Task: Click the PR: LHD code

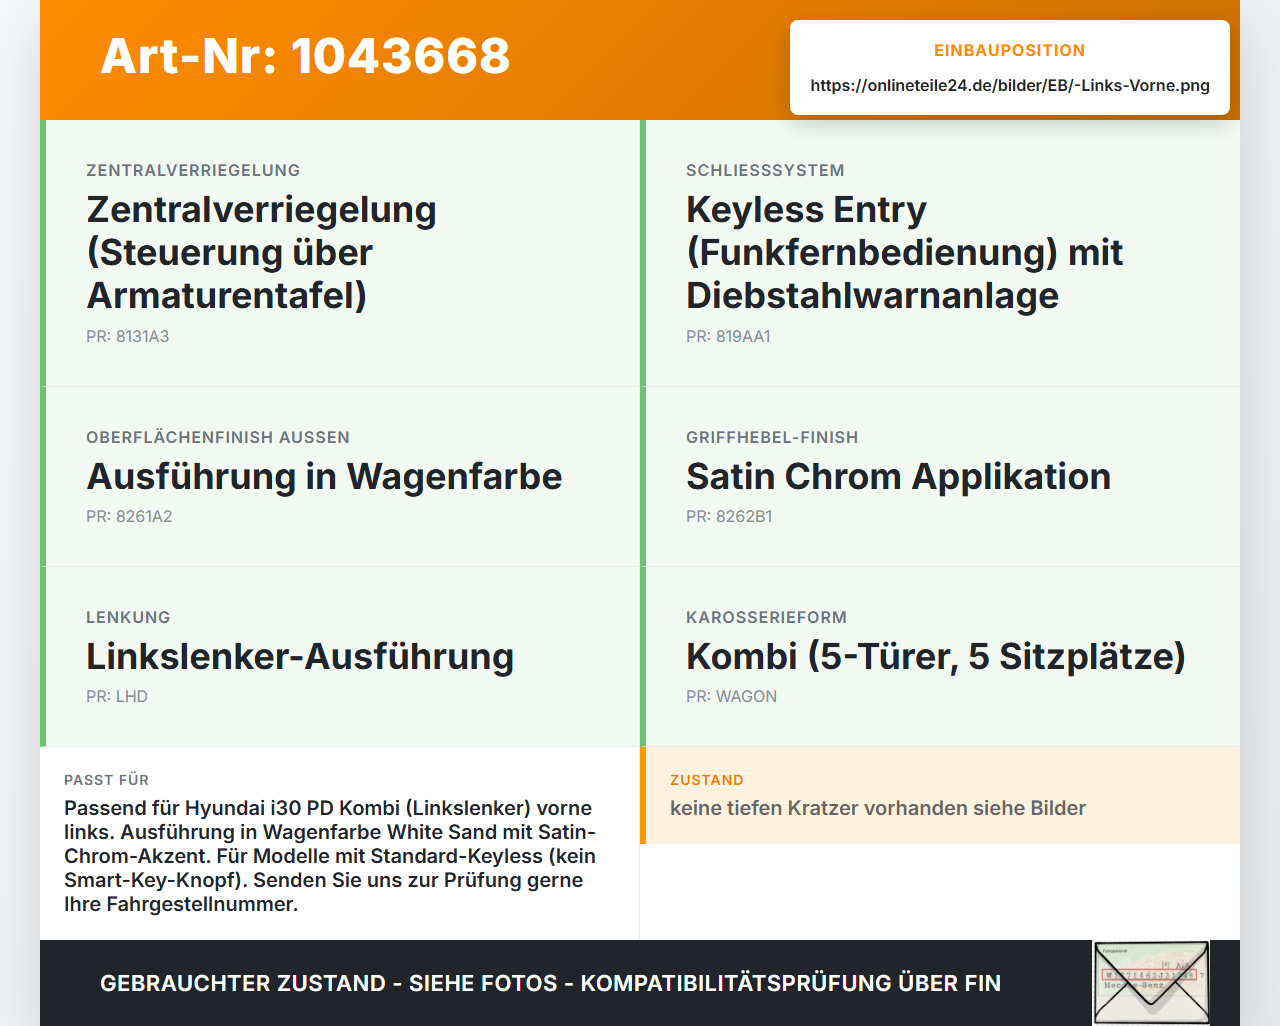Action: pyautogui.click(x=117, y=696)
